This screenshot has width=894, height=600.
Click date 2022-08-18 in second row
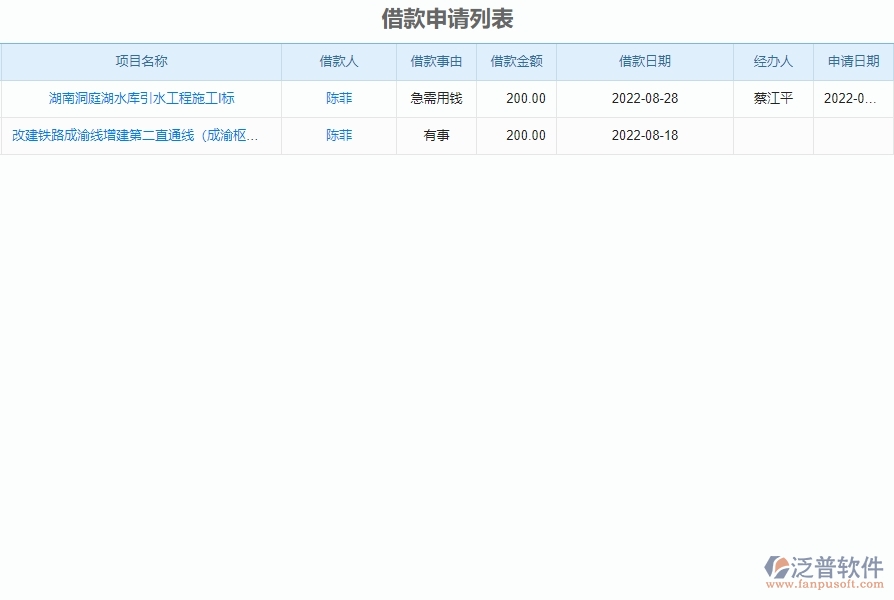(x=645, y=136)
